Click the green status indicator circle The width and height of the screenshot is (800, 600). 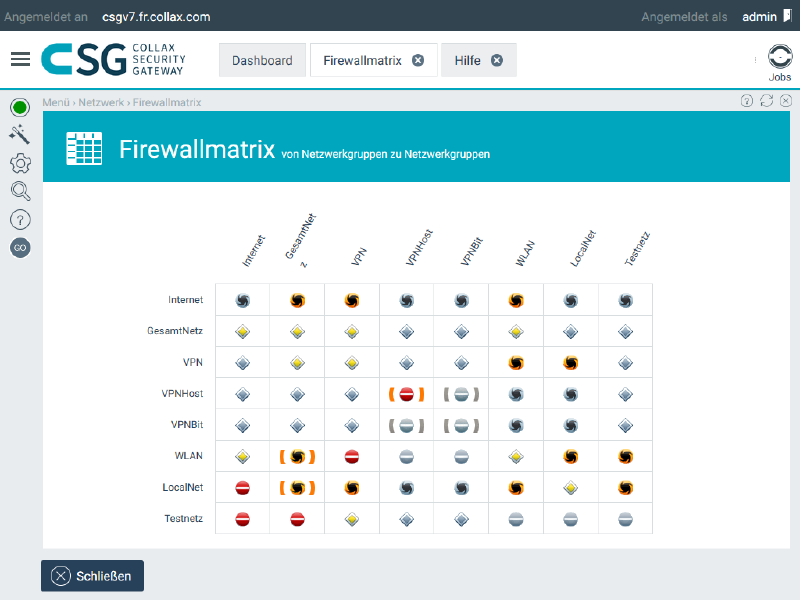[x=20, y=107]
